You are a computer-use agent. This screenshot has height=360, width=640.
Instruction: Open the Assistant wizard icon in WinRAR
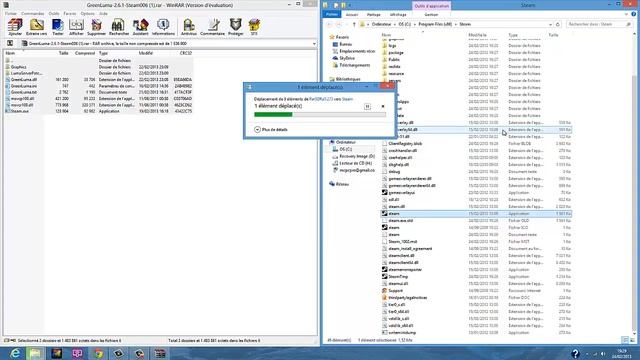pos(140,27)
